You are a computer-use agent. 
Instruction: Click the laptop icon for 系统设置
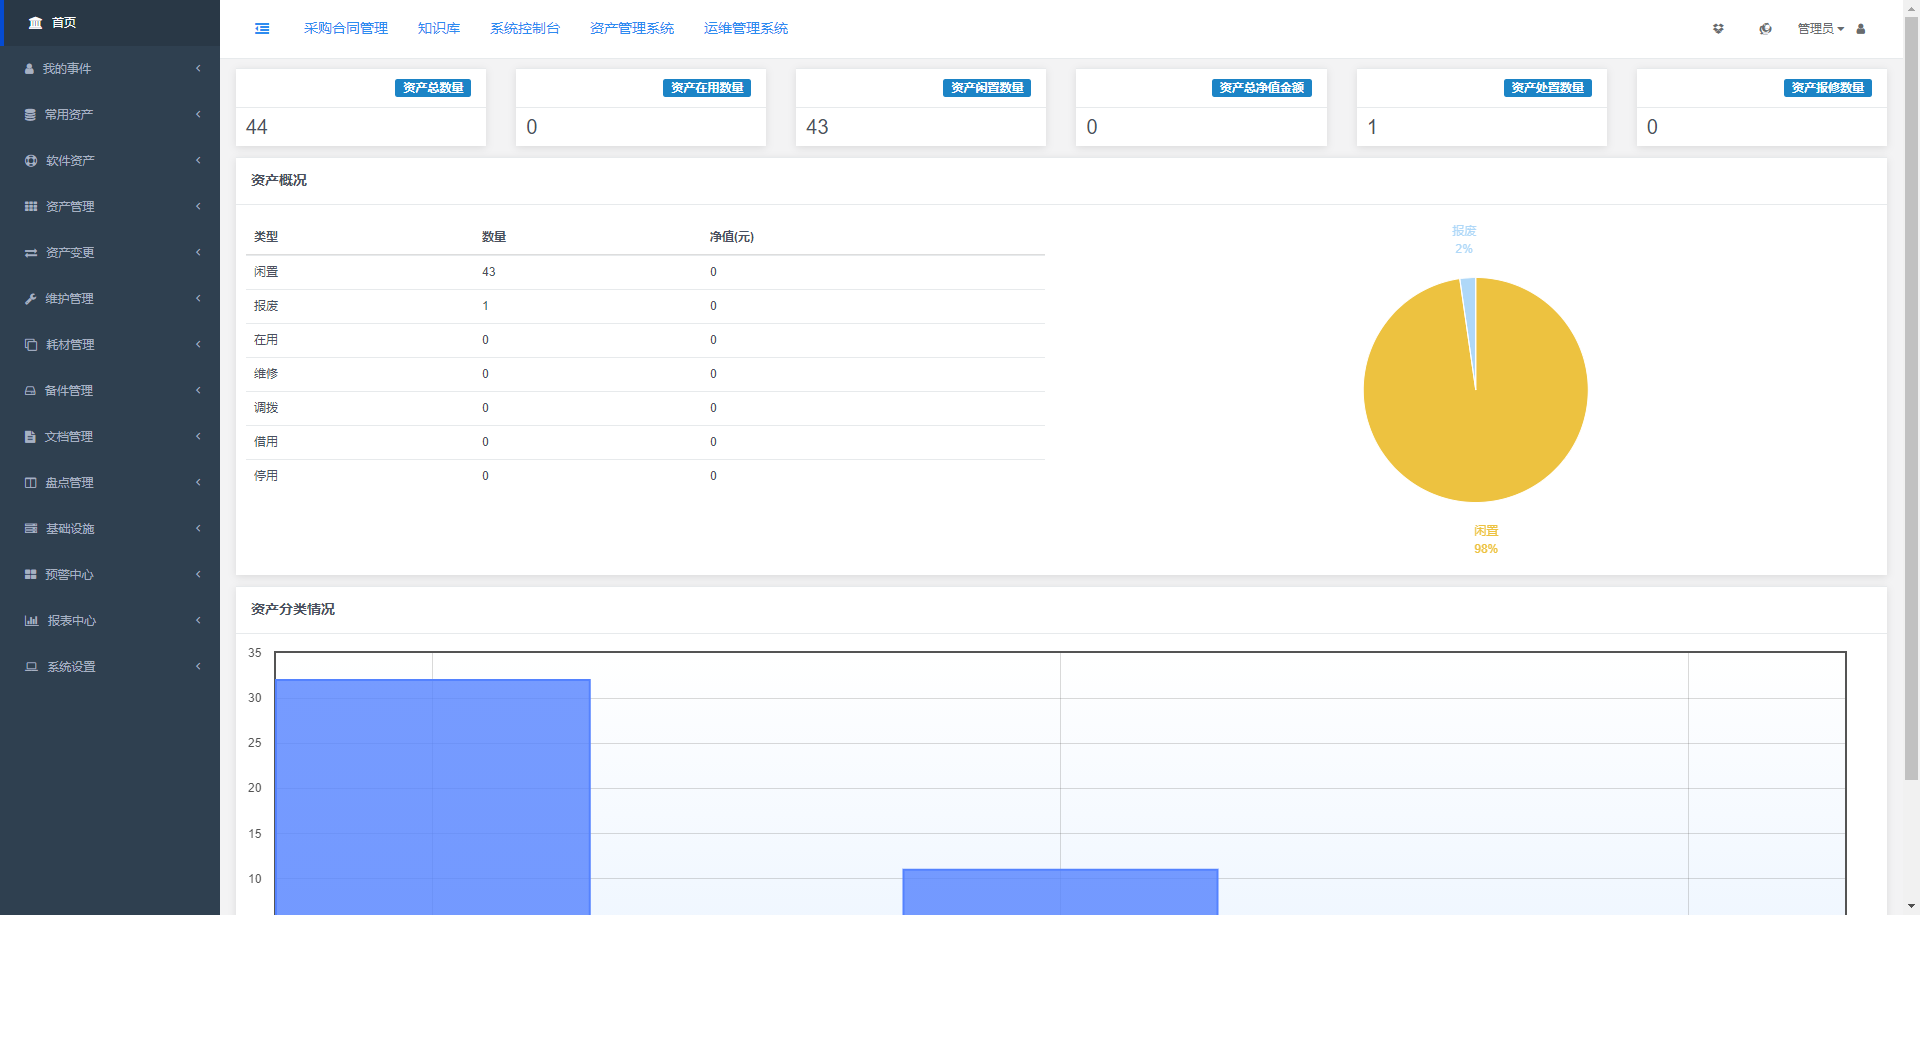31,667
